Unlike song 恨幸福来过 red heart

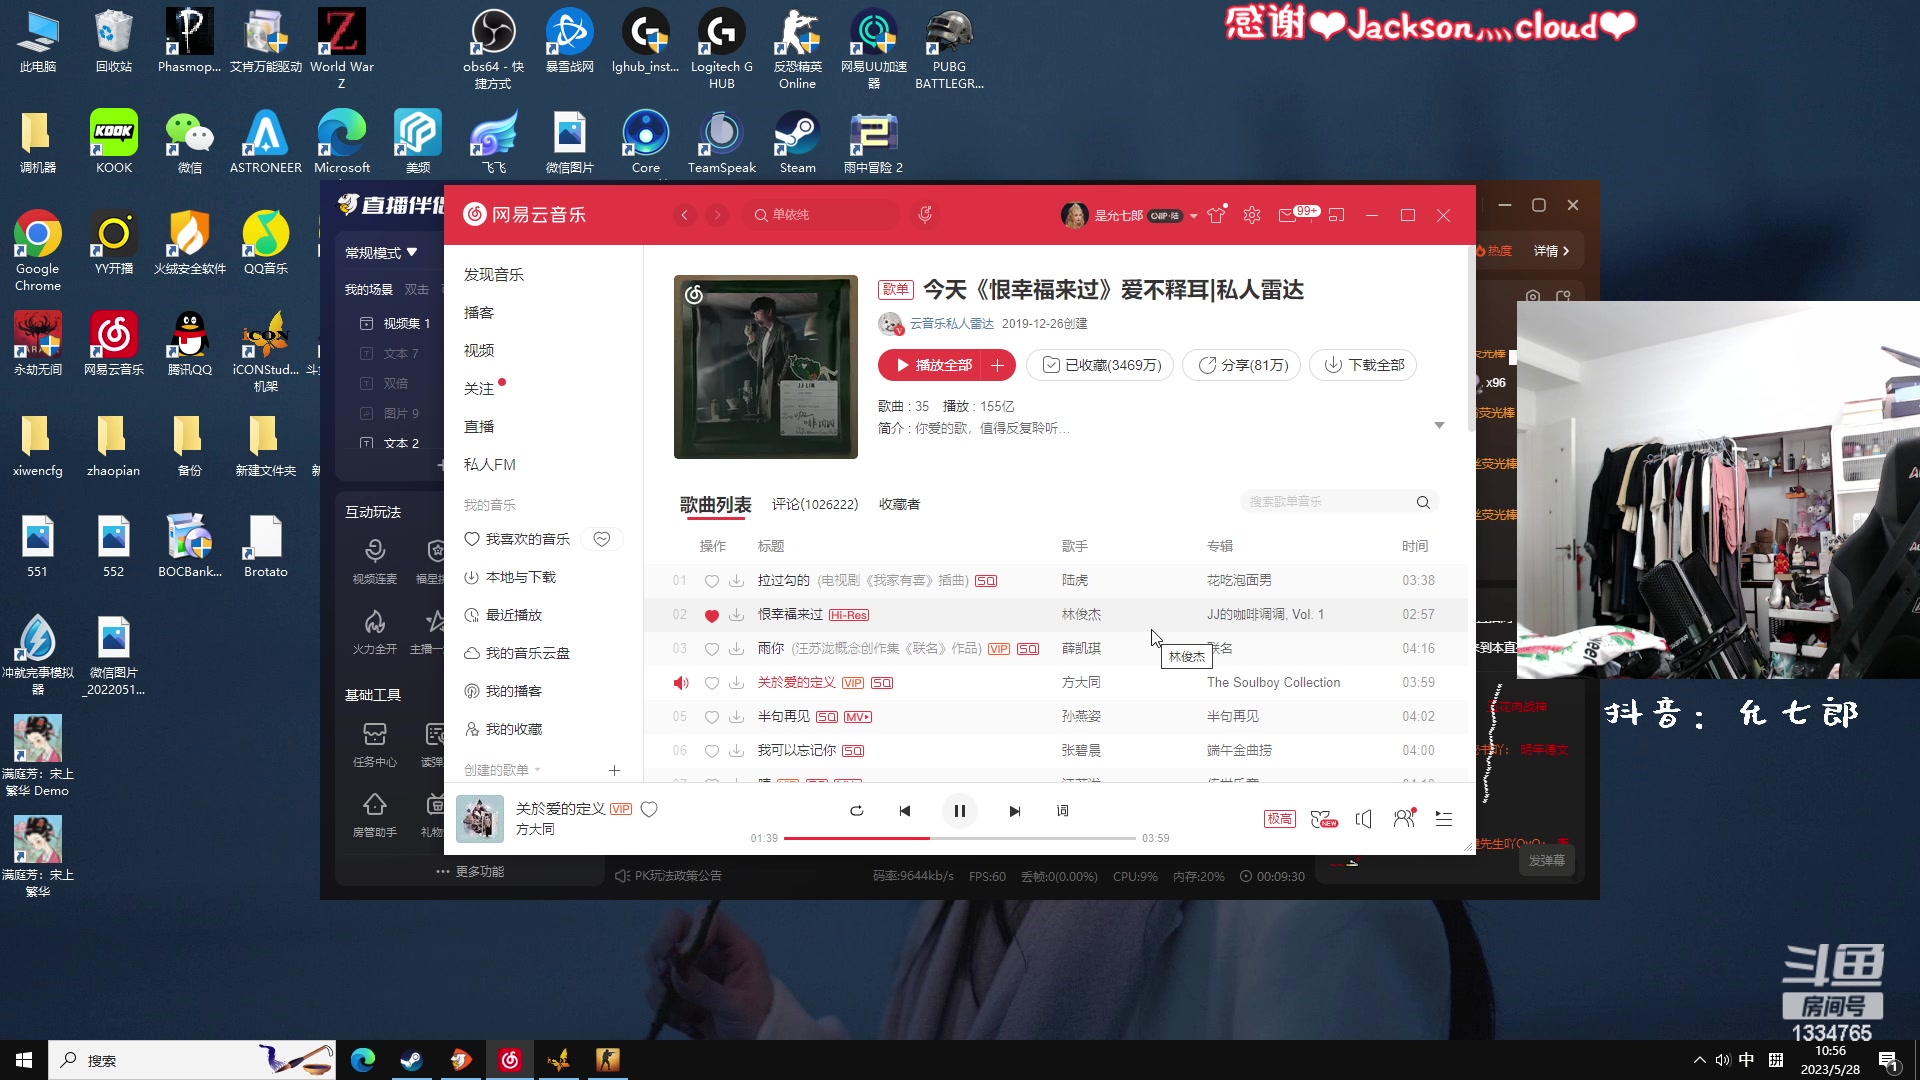coord(712,615)
